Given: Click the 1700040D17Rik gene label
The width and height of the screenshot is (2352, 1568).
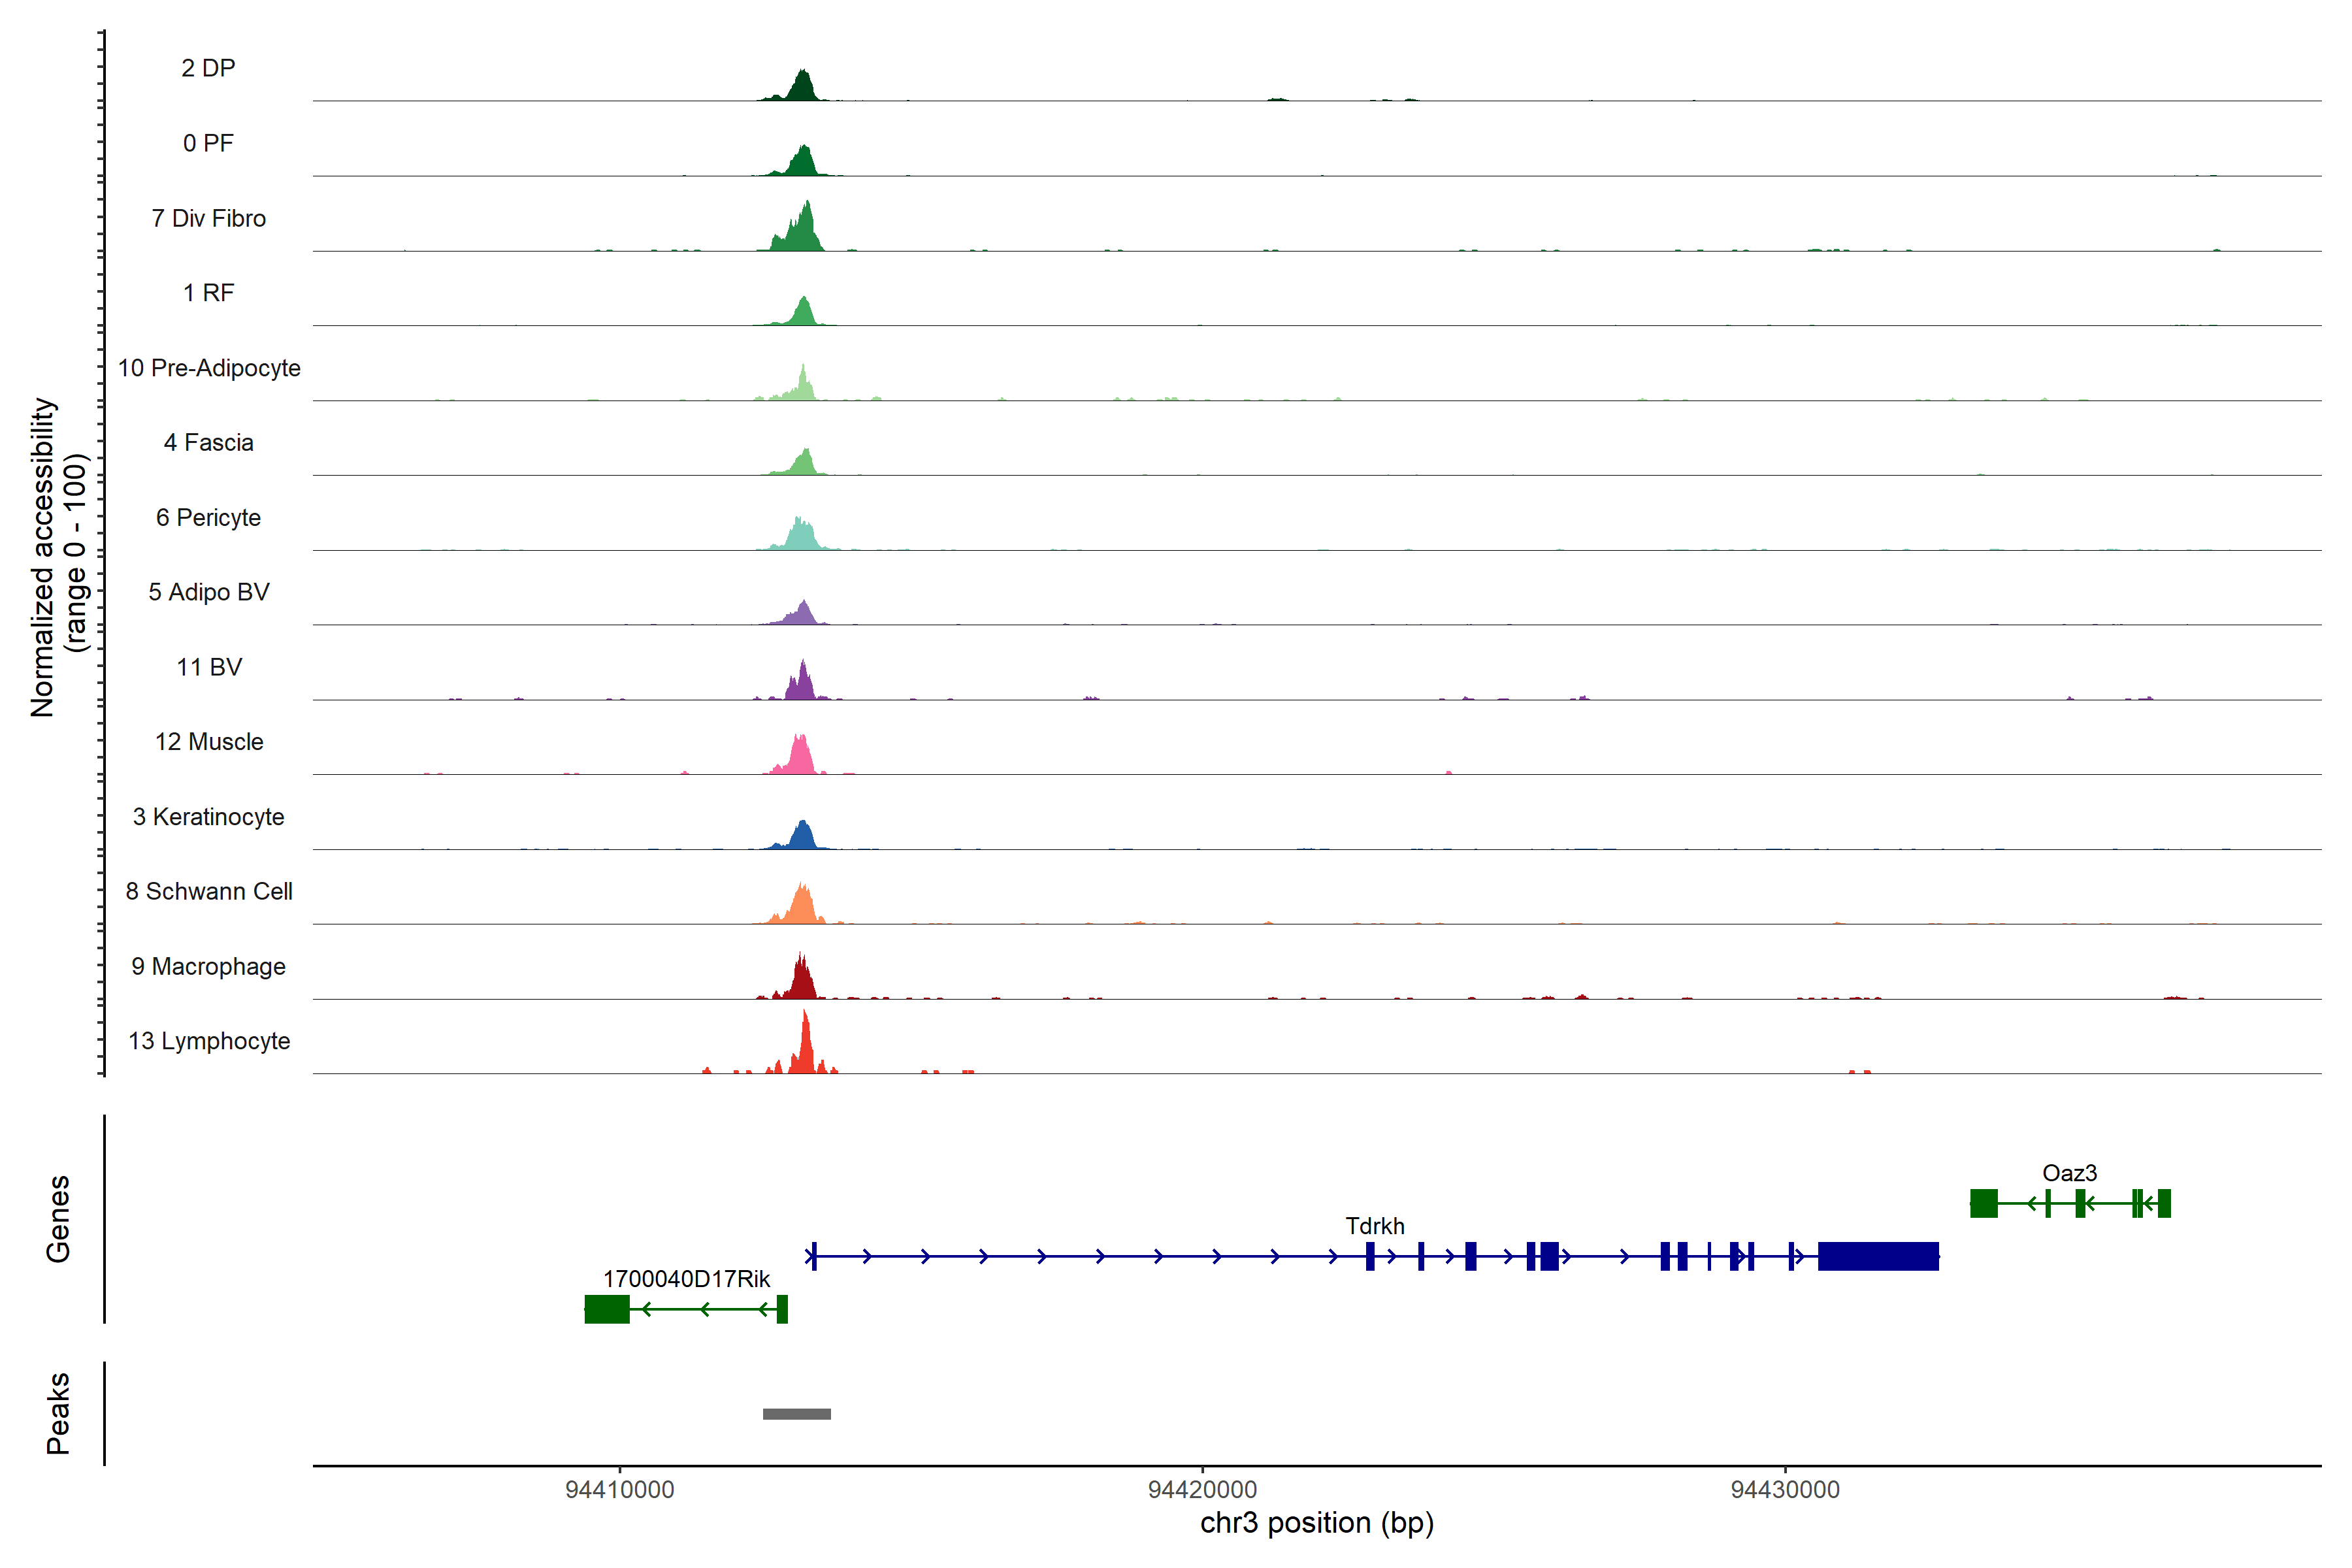Looking at the screenshot, I should click(686, 1279).
